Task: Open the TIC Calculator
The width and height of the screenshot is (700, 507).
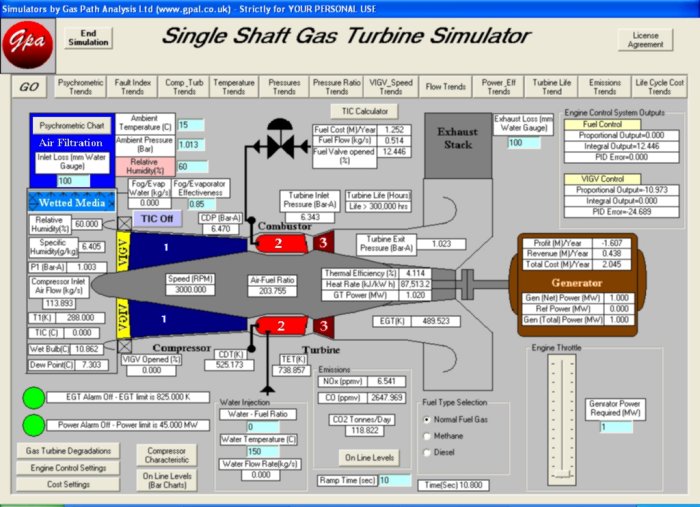Action: click(363, 110)
